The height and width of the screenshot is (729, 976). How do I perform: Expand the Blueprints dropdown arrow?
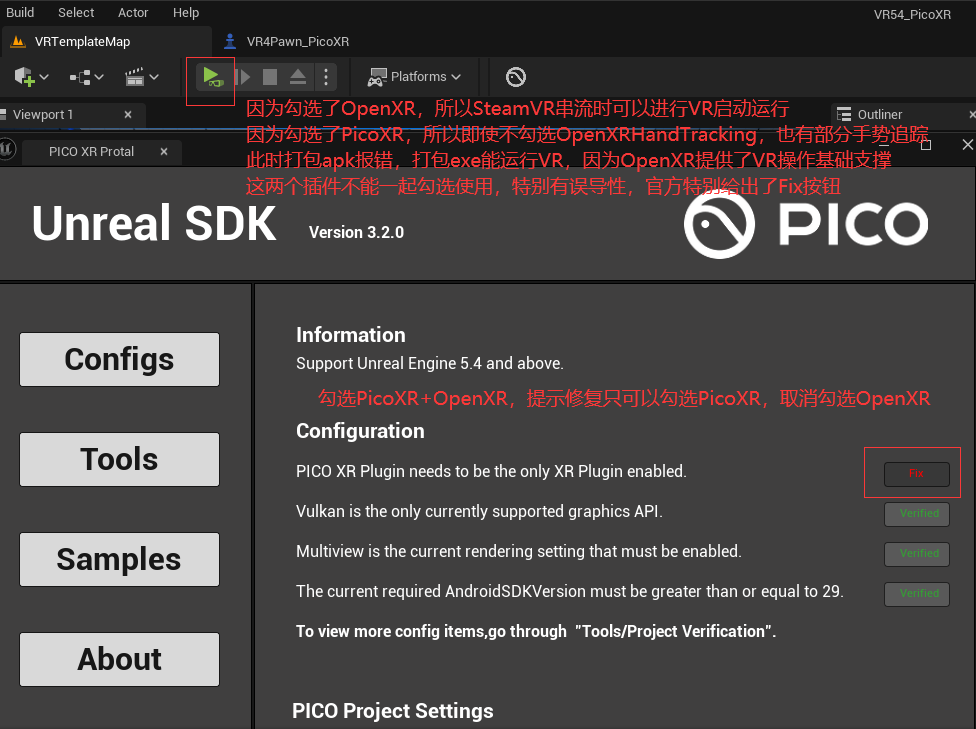99,77
